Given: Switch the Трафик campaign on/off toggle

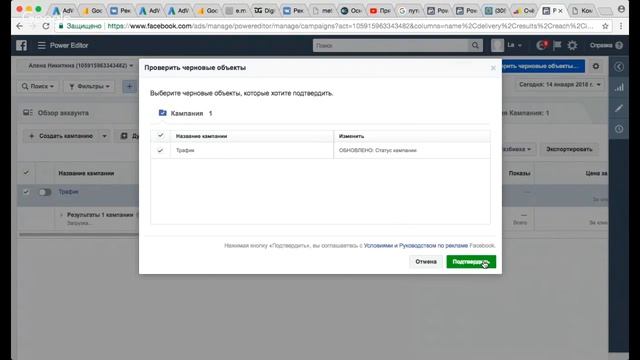Looking at the screenshot, I should [x=45, y=192].
